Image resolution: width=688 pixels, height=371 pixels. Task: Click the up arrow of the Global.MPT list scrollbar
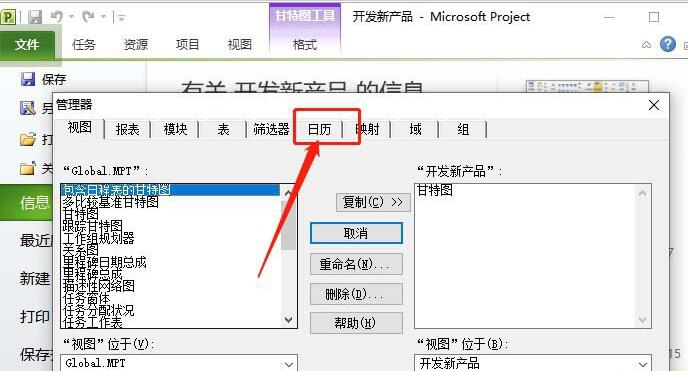click(x=288, y=193)
